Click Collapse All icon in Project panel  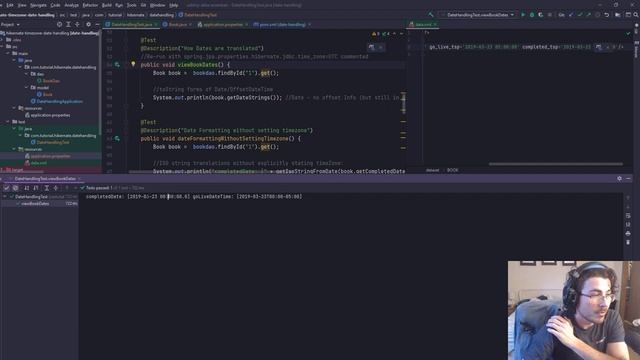click(77, 24)
